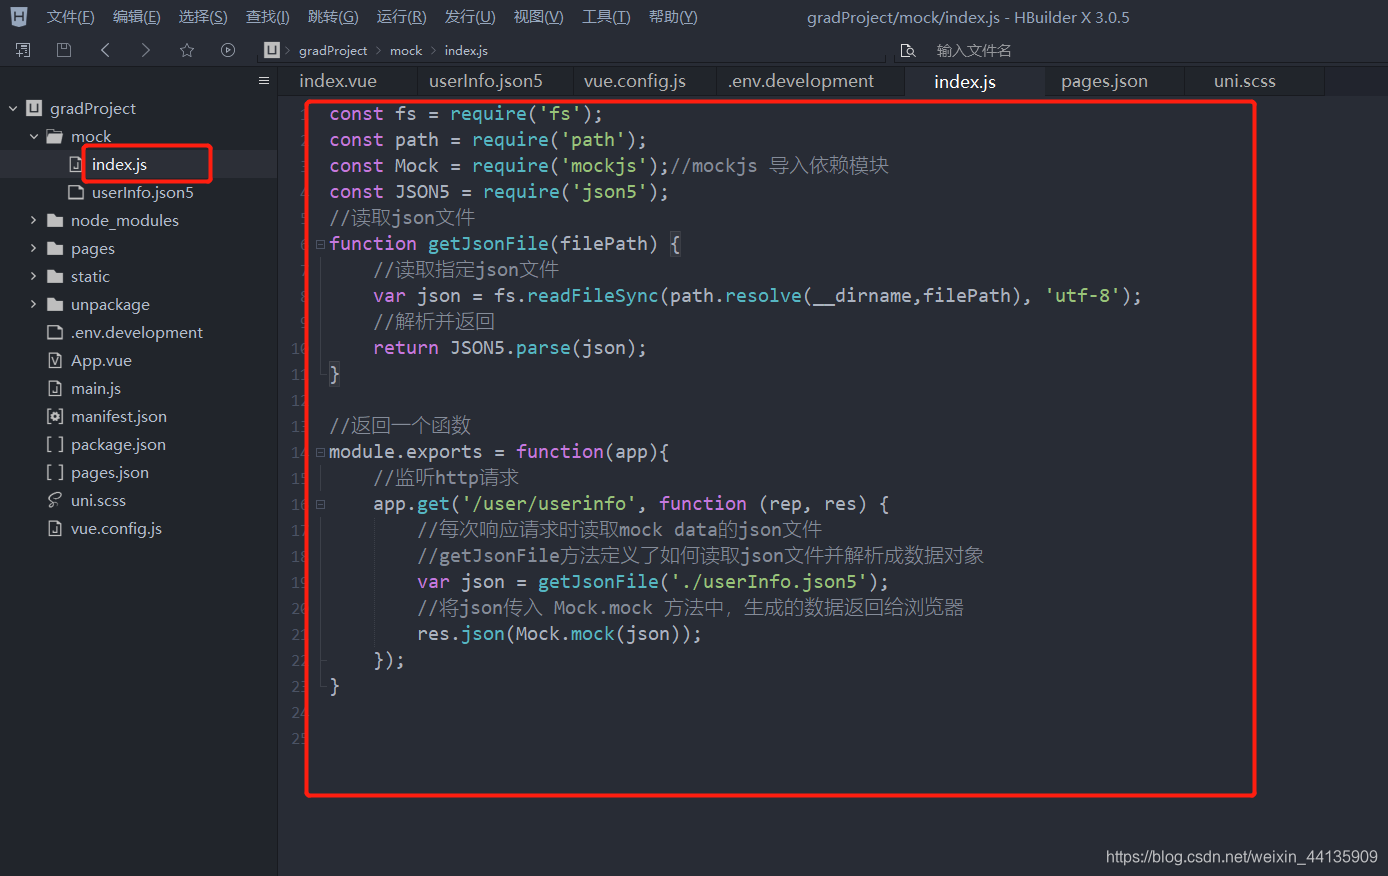Click the star bookmark toolbar icon
Viewport: 1388px width, 876px height.
click(187, 50)
